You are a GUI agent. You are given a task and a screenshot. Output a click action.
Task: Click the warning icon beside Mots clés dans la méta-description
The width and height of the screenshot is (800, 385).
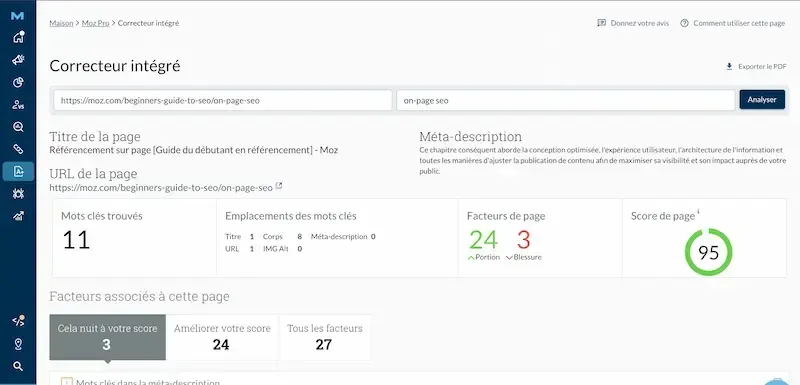(x=66, y=381)
